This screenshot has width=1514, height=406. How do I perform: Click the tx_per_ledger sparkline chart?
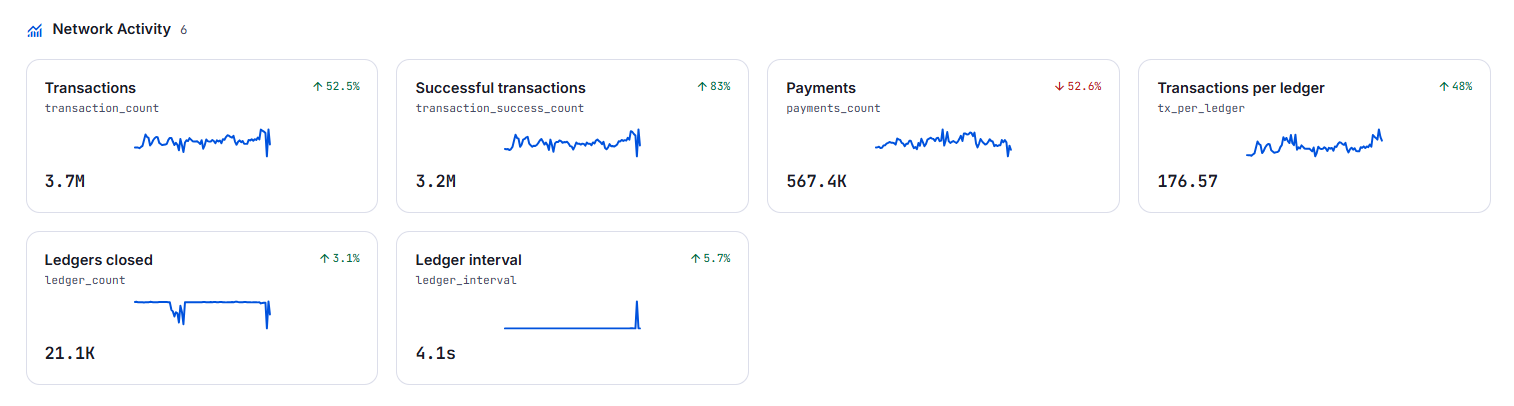[x=1314, y=143]
